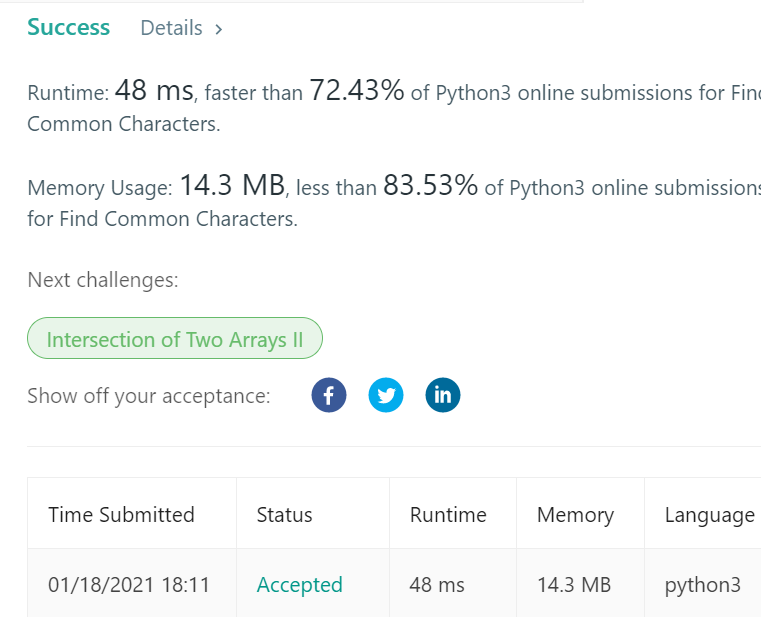Click the 48 ms runtime table cell
Screen dimensions: 764x617
pos(437,584)
